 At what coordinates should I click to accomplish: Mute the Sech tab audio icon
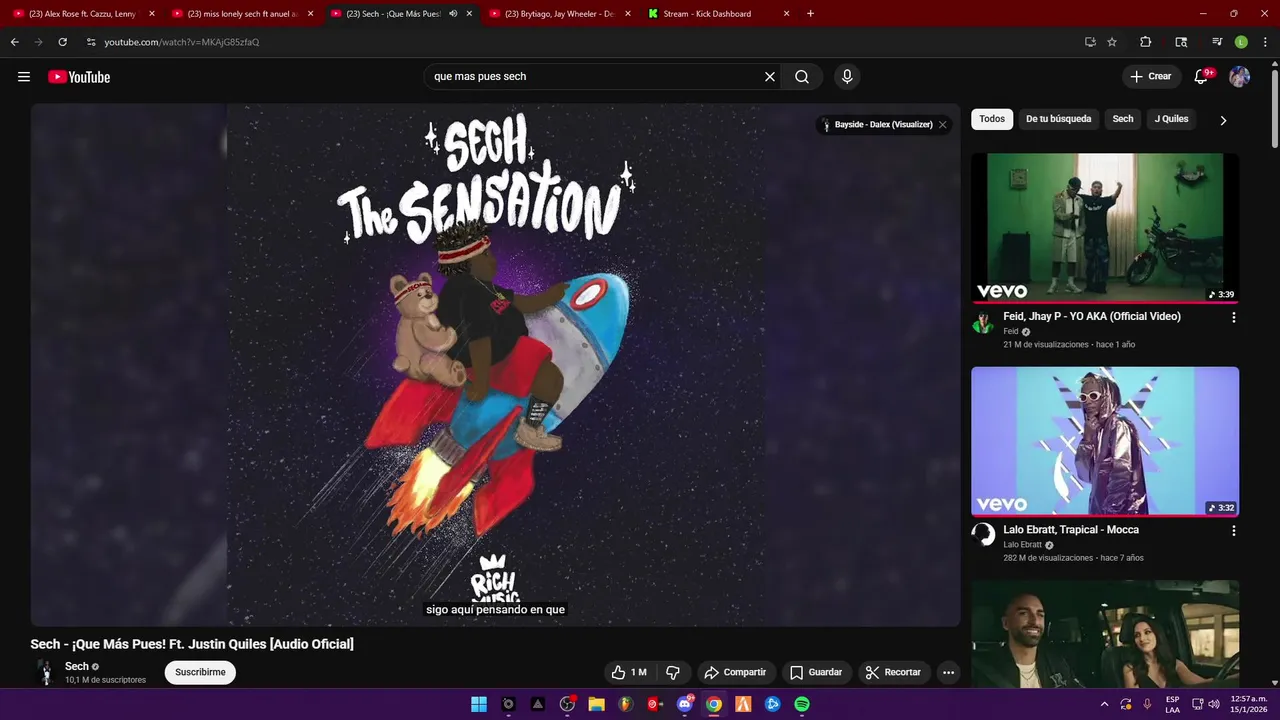pos(453,14)
